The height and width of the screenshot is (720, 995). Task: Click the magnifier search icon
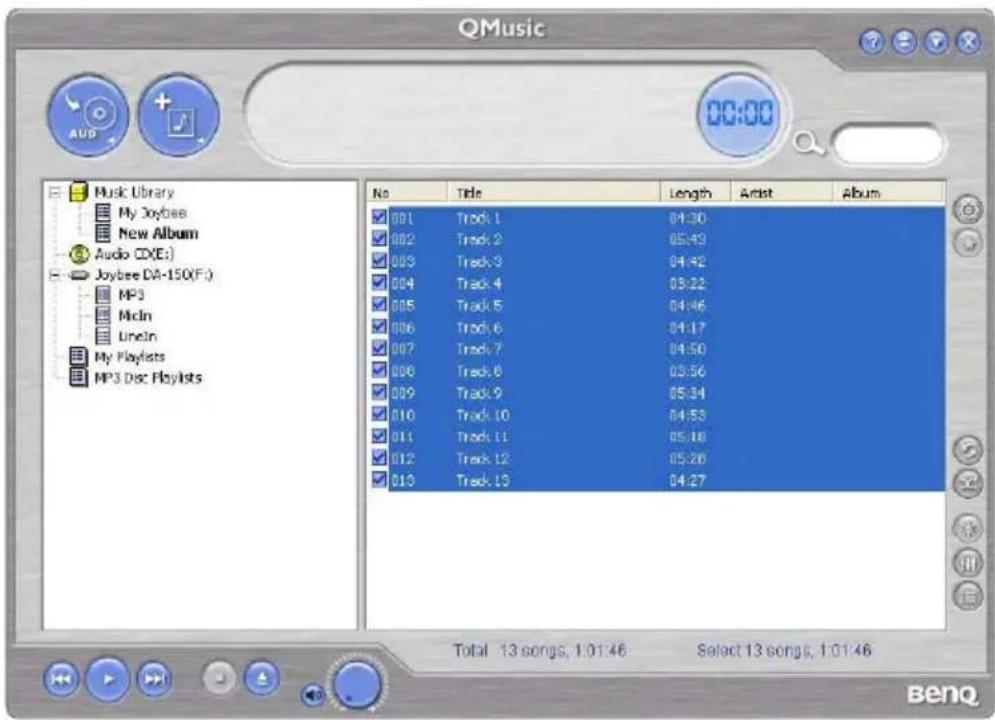808,144
